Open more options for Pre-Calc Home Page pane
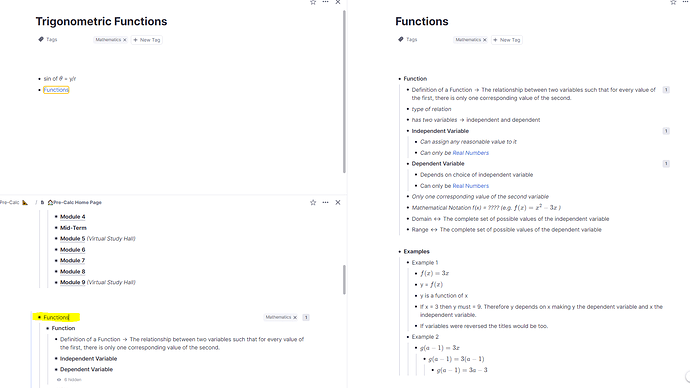The width and height of the screenshot is (690, 388). 325,202
